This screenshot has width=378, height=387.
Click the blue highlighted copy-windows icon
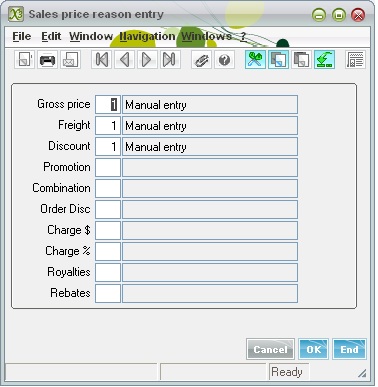click(x=278, y=60)
